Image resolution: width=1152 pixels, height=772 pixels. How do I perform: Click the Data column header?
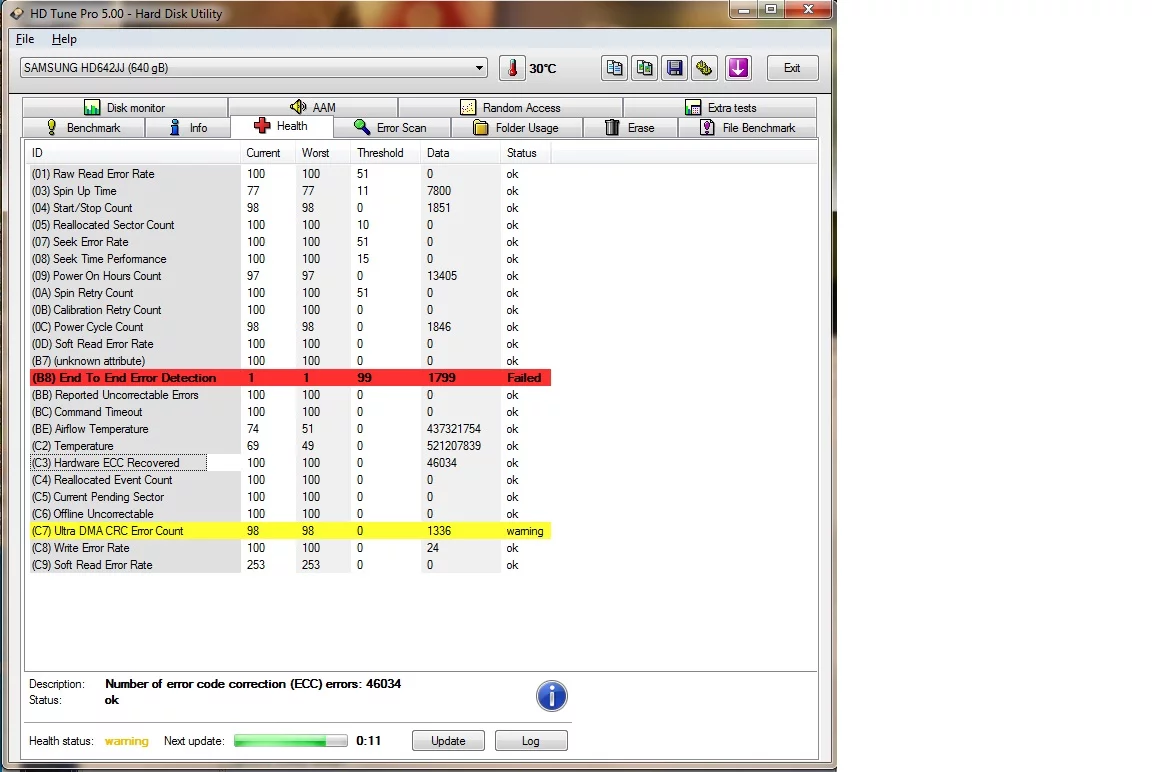click(460, 153)
